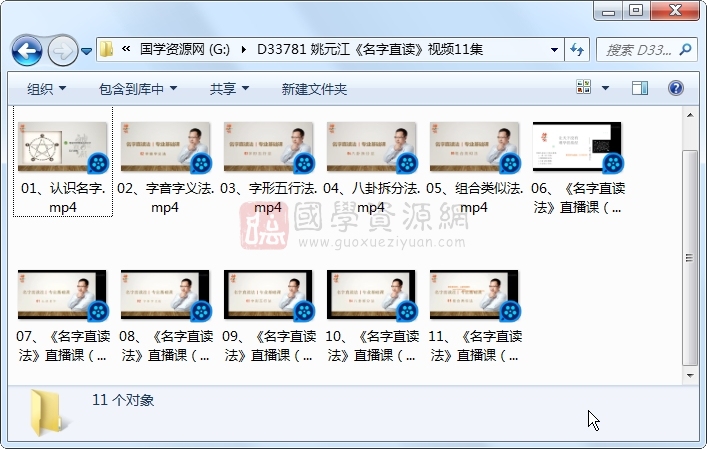
Task: Click the Back navigation arrow
Action: click(x=27, y=50)
